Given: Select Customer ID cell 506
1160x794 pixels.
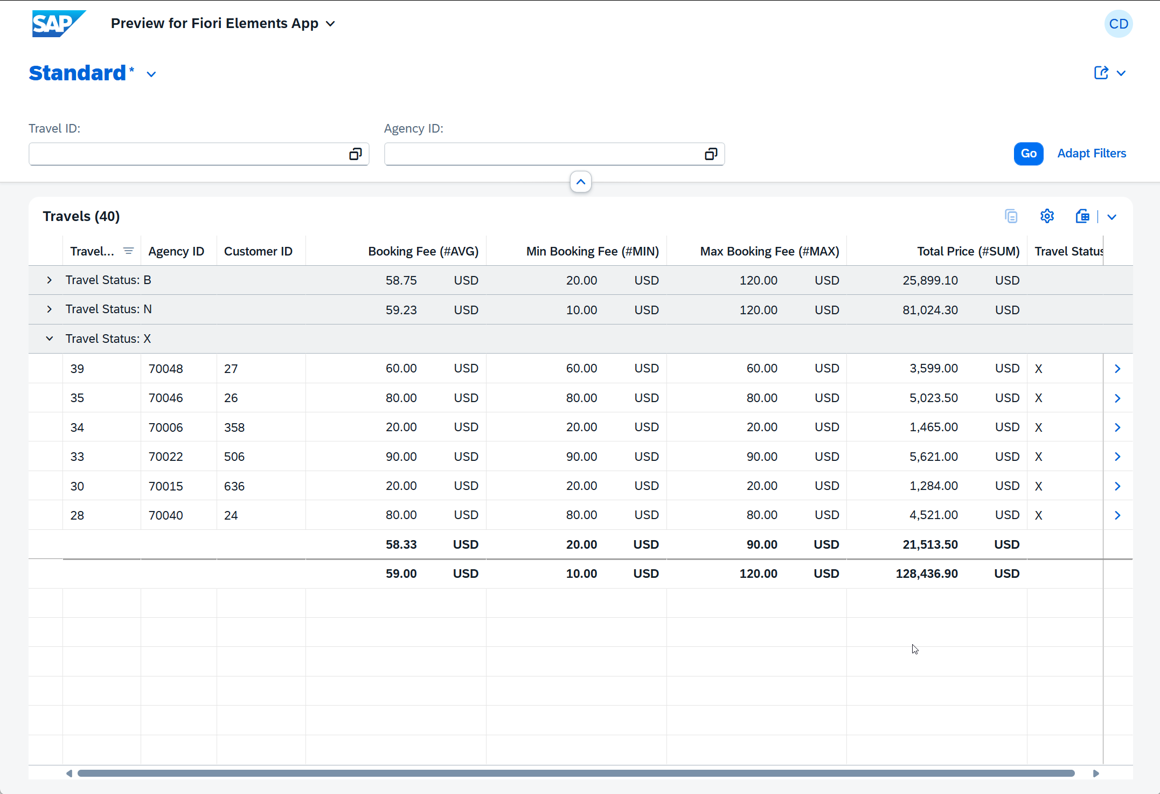Looking at the screenshot, I should [234, 457].
